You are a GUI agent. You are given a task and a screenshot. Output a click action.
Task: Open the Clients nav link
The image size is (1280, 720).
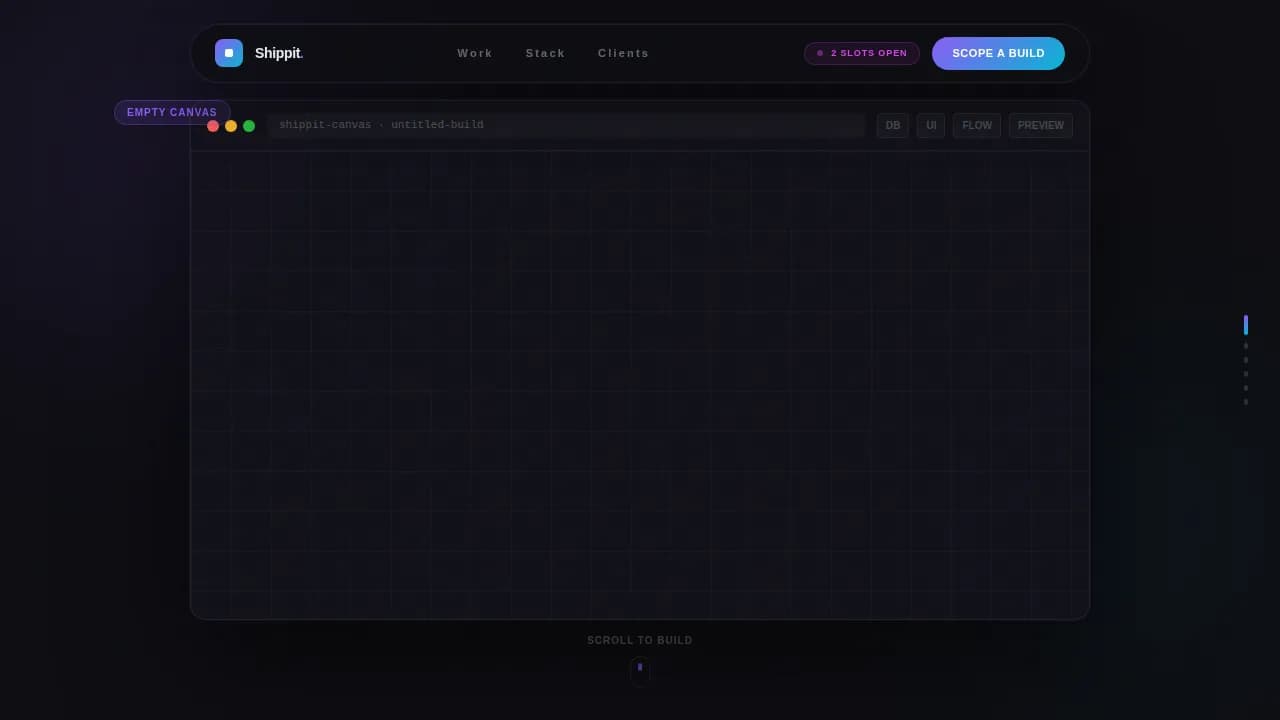click(623, 53)
